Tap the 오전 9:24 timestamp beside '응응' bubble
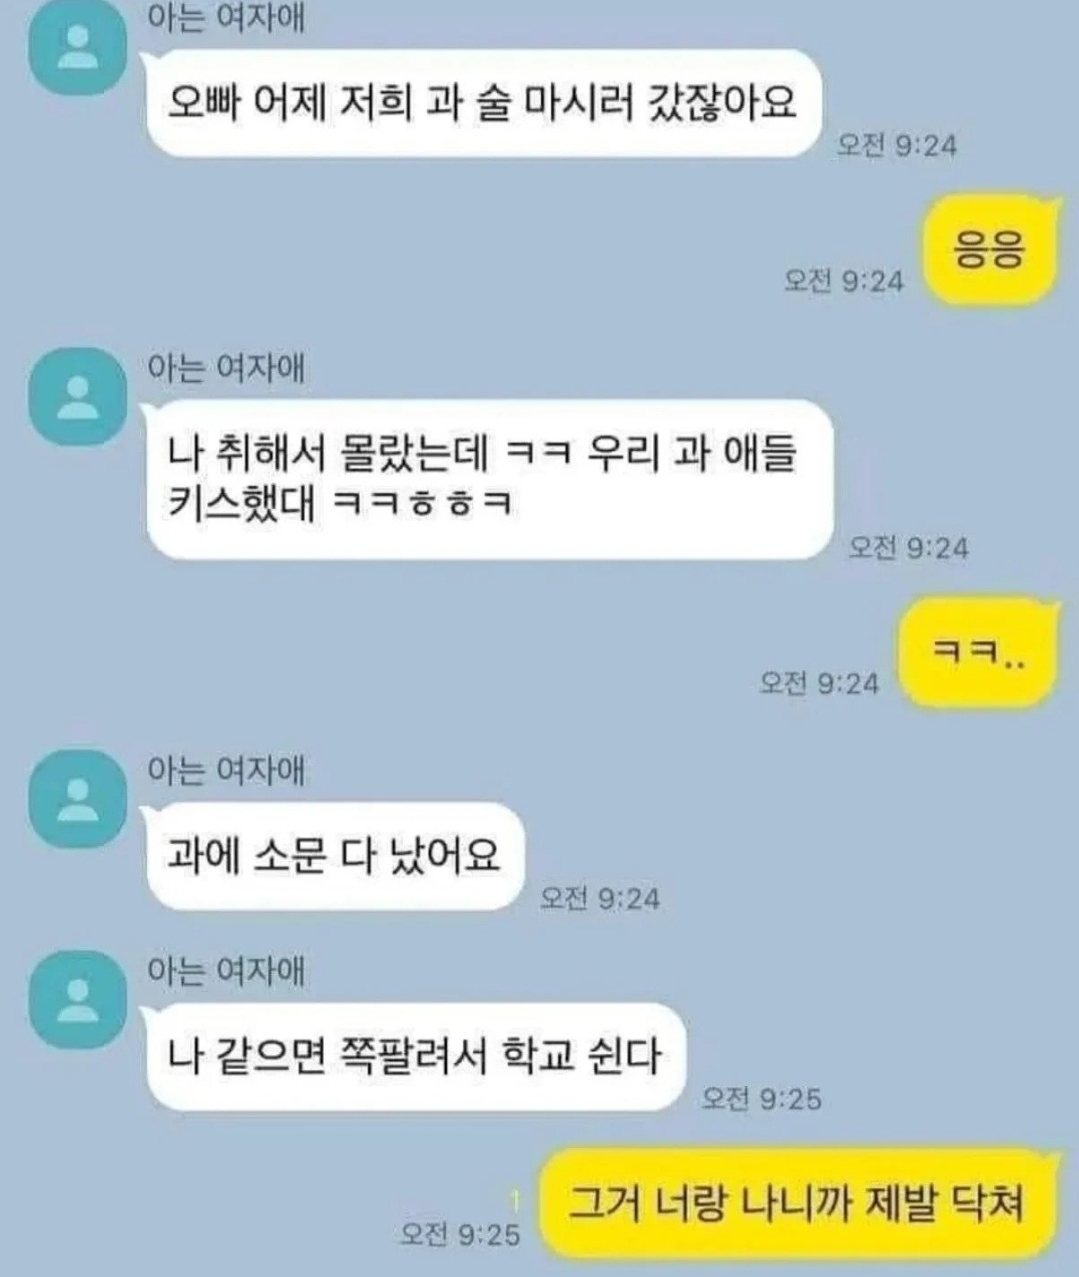Screen dimensions: 1079x1277 point(843,281)
